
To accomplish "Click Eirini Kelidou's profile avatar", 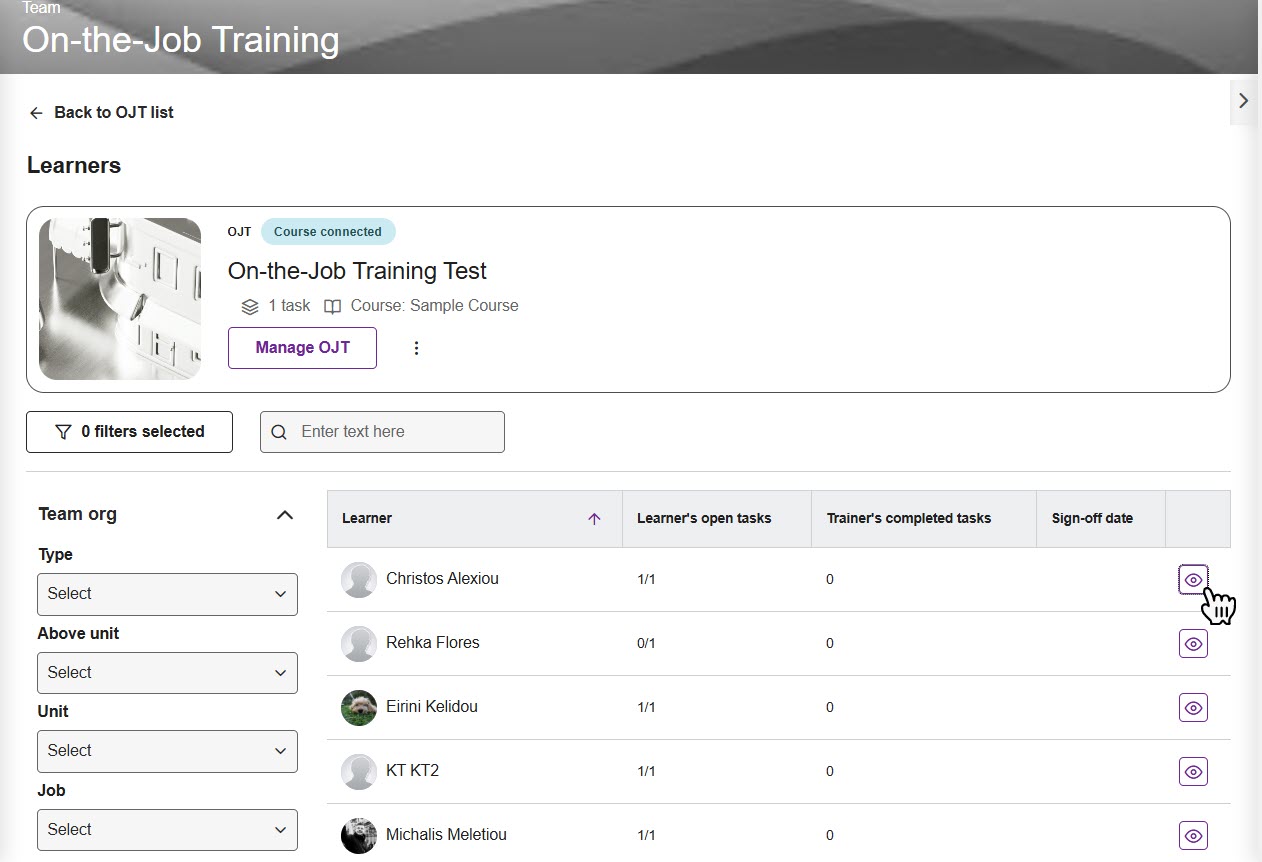I will [x=359, y=708].
